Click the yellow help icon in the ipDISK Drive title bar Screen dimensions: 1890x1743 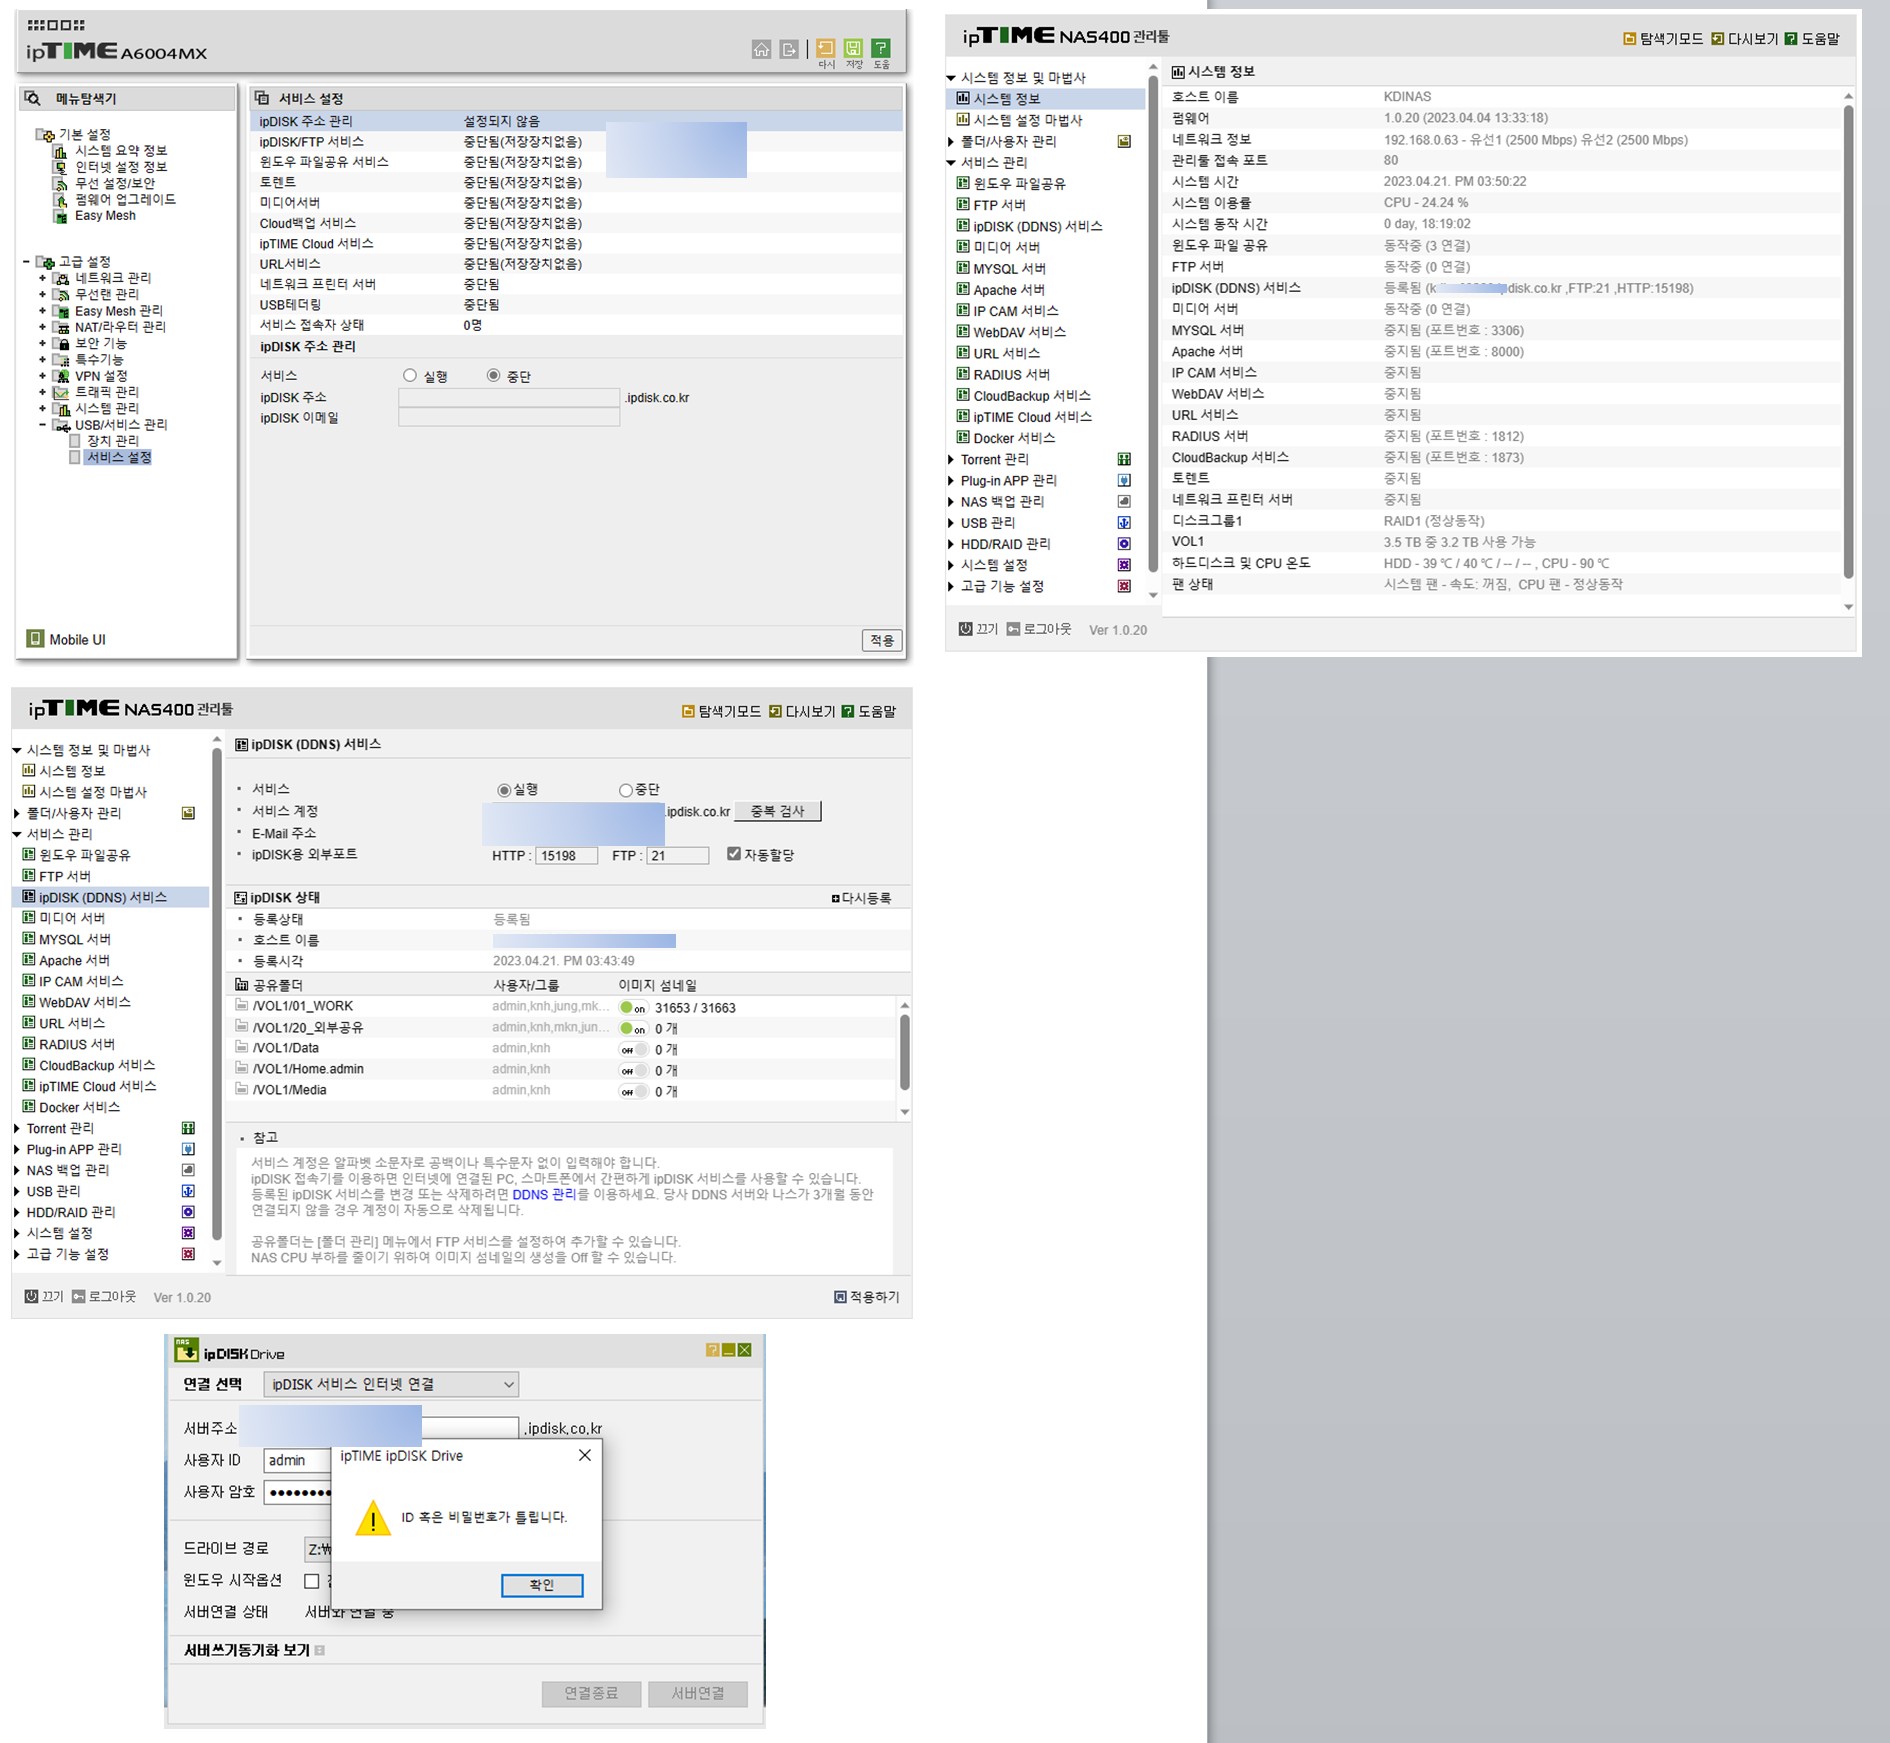tap(713, 1350)
